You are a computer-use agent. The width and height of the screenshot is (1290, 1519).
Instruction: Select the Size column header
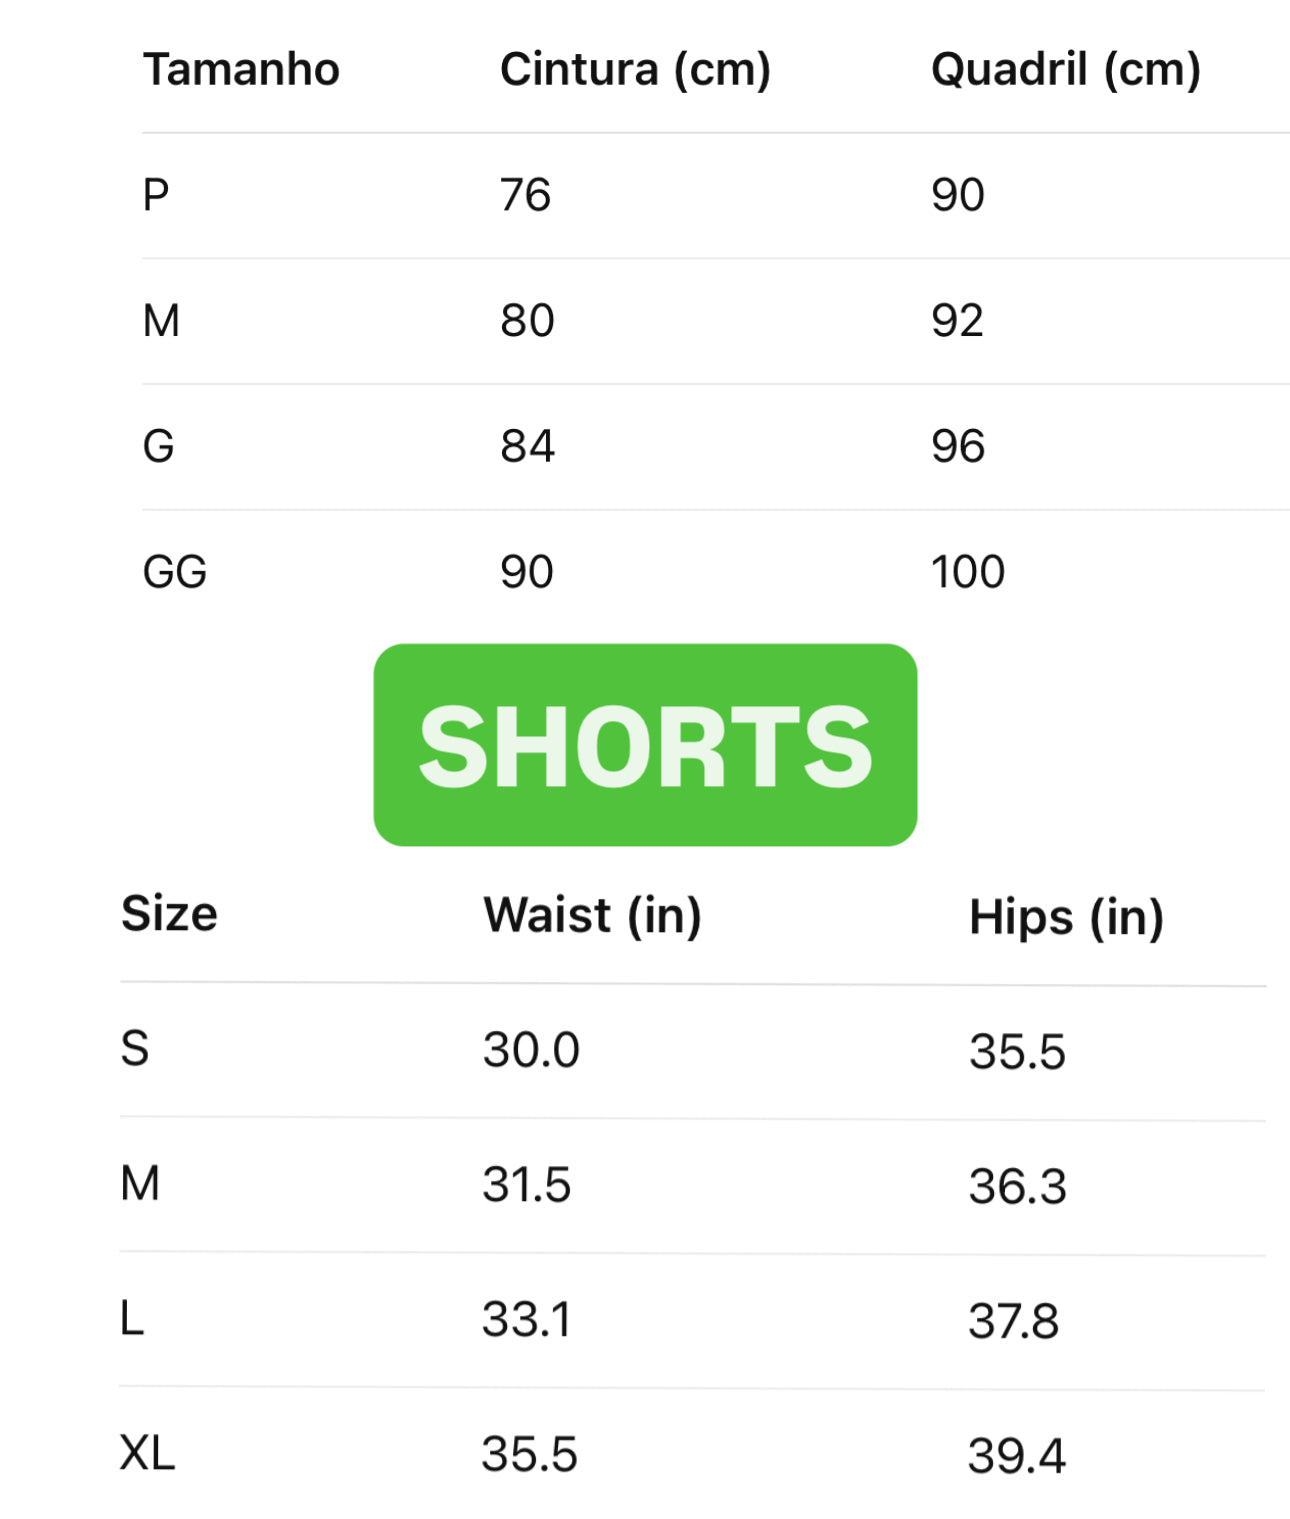pyautogui.click(x=169, y=913)
